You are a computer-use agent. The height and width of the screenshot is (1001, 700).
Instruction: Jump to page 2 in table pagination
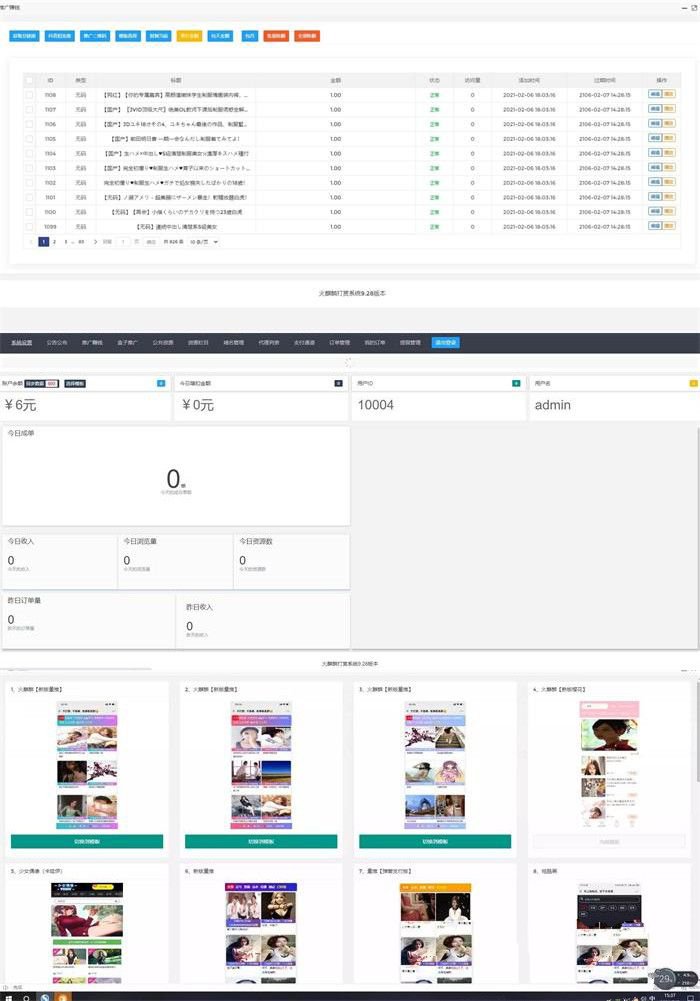point(54,242)
